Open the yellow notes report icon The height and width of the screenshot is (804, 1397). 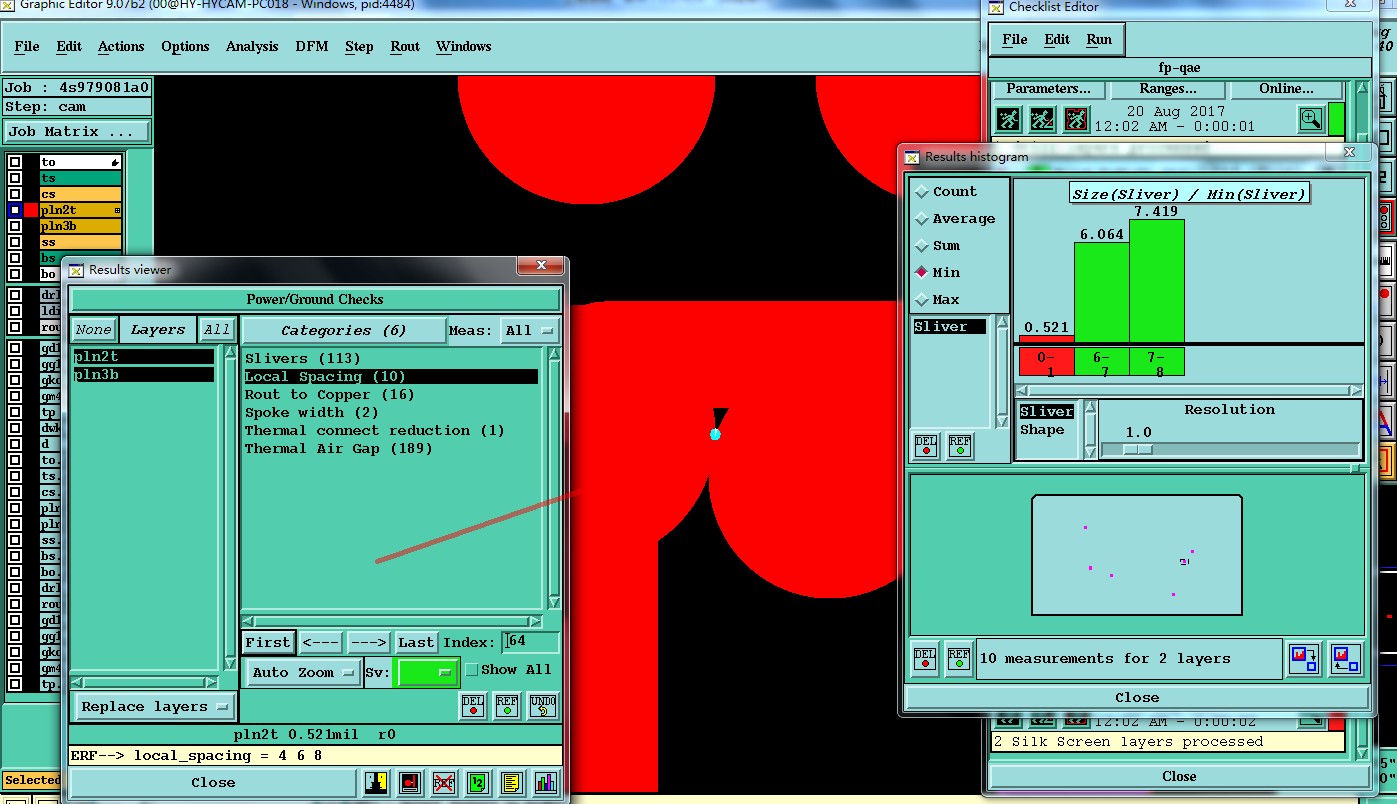512,783
